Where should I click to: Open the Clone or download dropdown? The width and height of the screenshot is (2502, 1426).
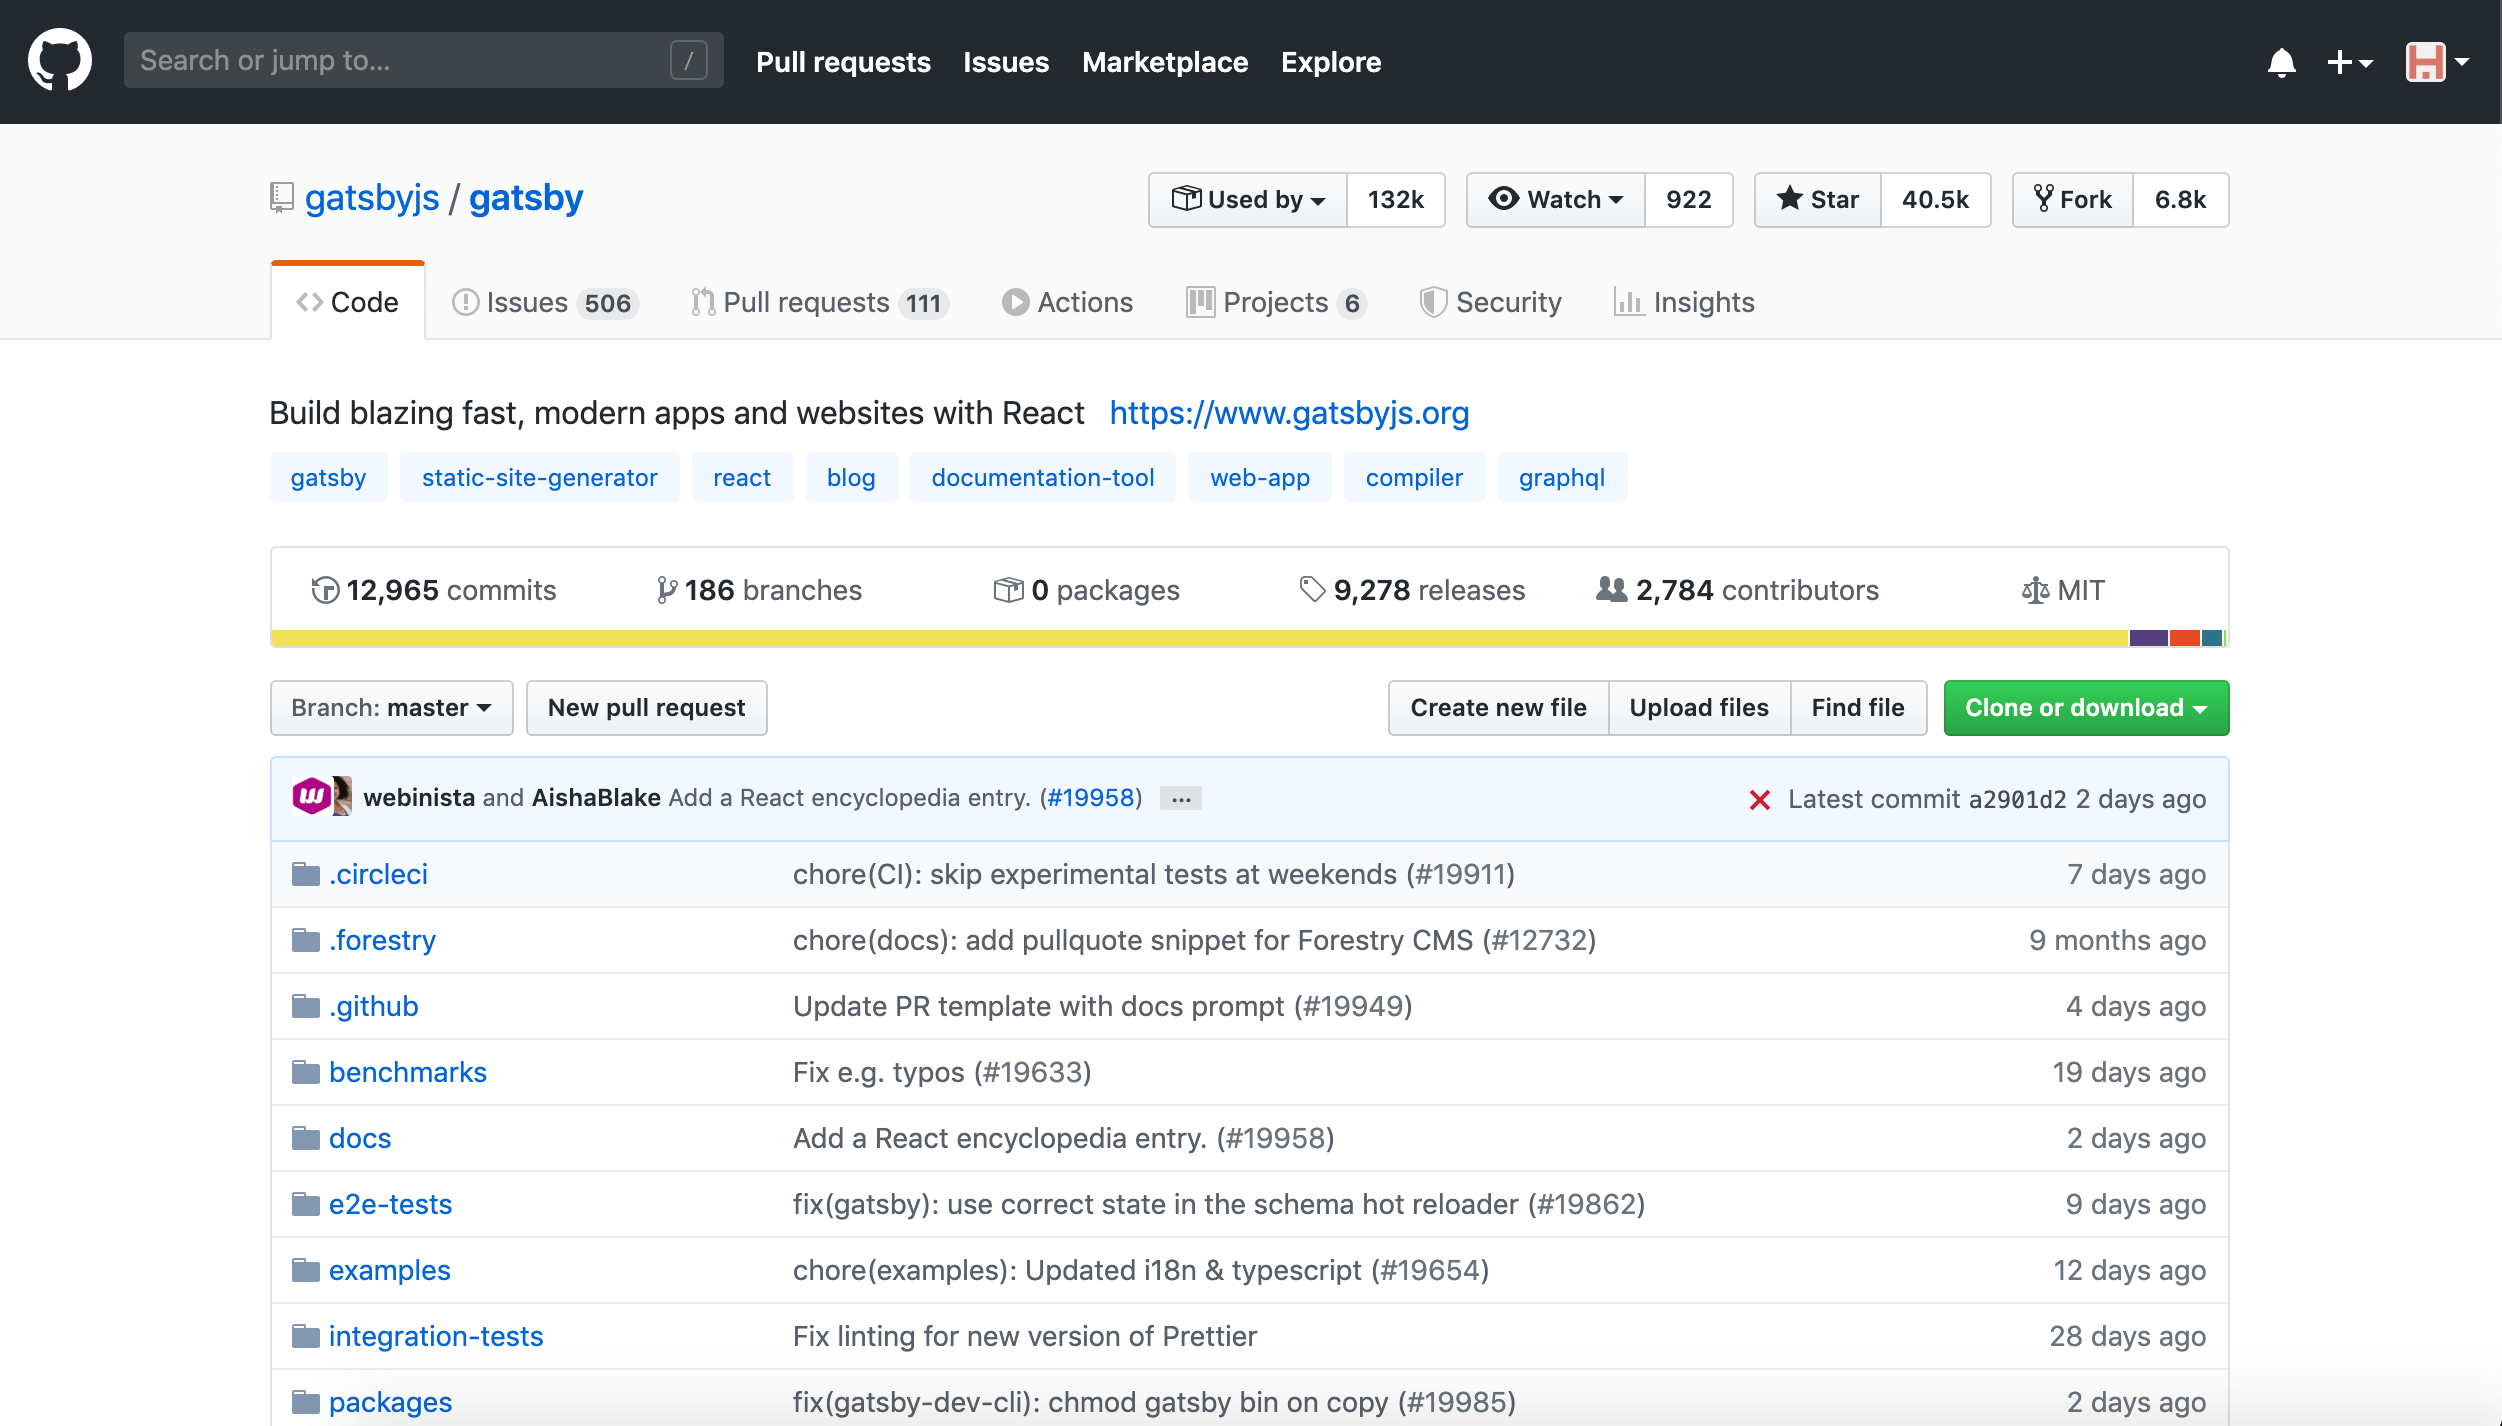click(x=2085, y=707)
